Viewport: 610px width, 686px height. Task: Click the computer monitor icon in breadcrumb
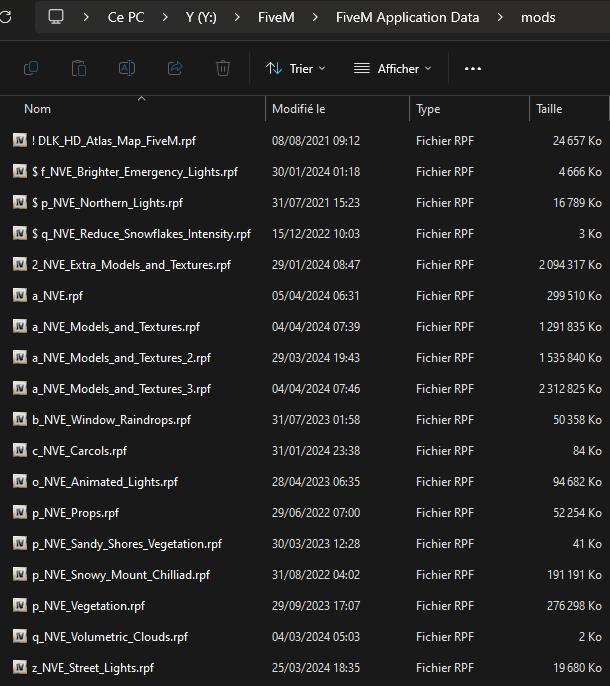[56, 17]
